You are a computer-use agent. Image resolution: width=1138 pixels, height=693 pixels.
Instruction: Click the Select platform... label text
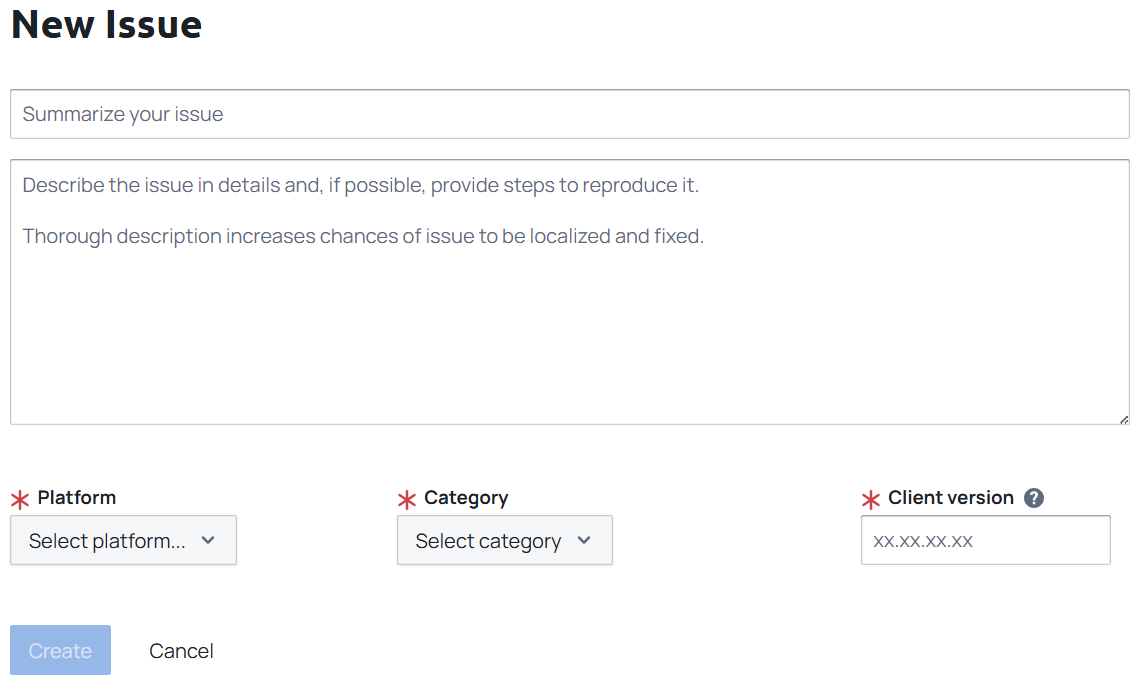[x=107, y=541]
